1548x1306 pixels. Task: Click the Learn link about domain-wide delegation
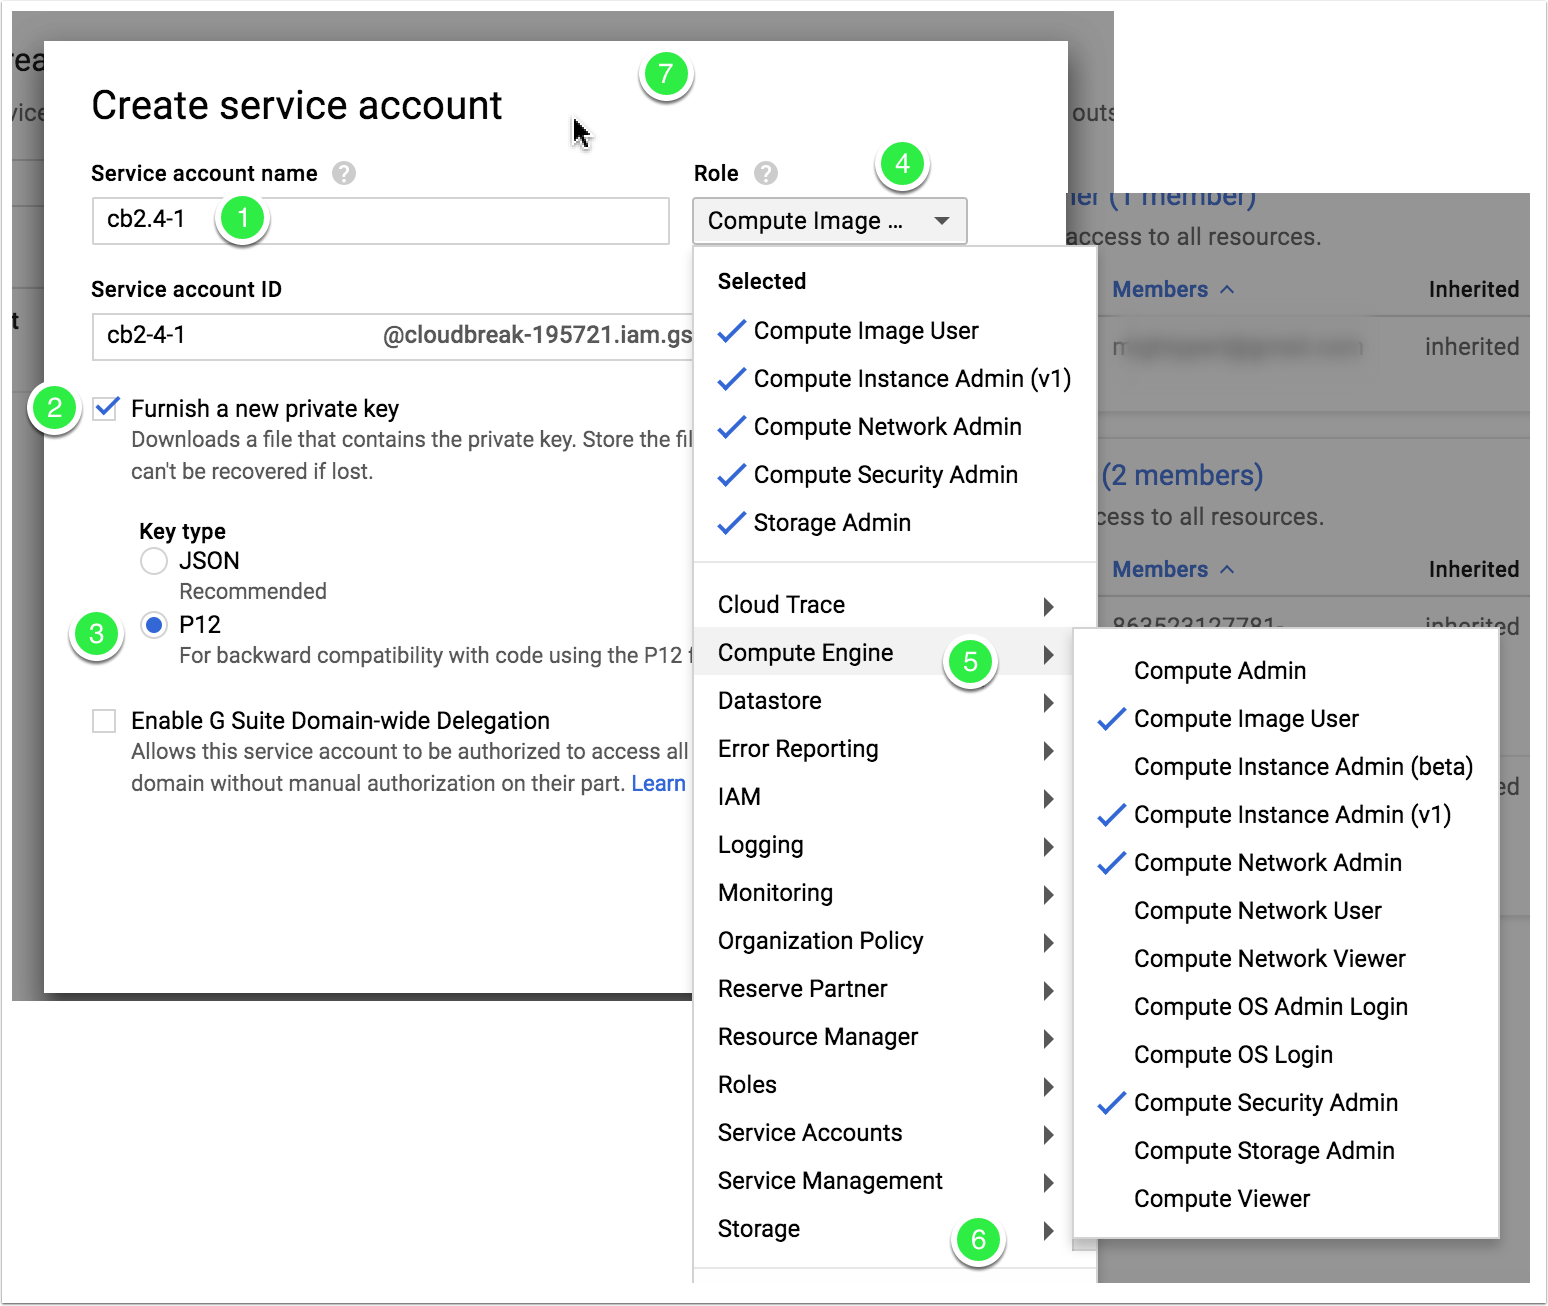[658, 783]
